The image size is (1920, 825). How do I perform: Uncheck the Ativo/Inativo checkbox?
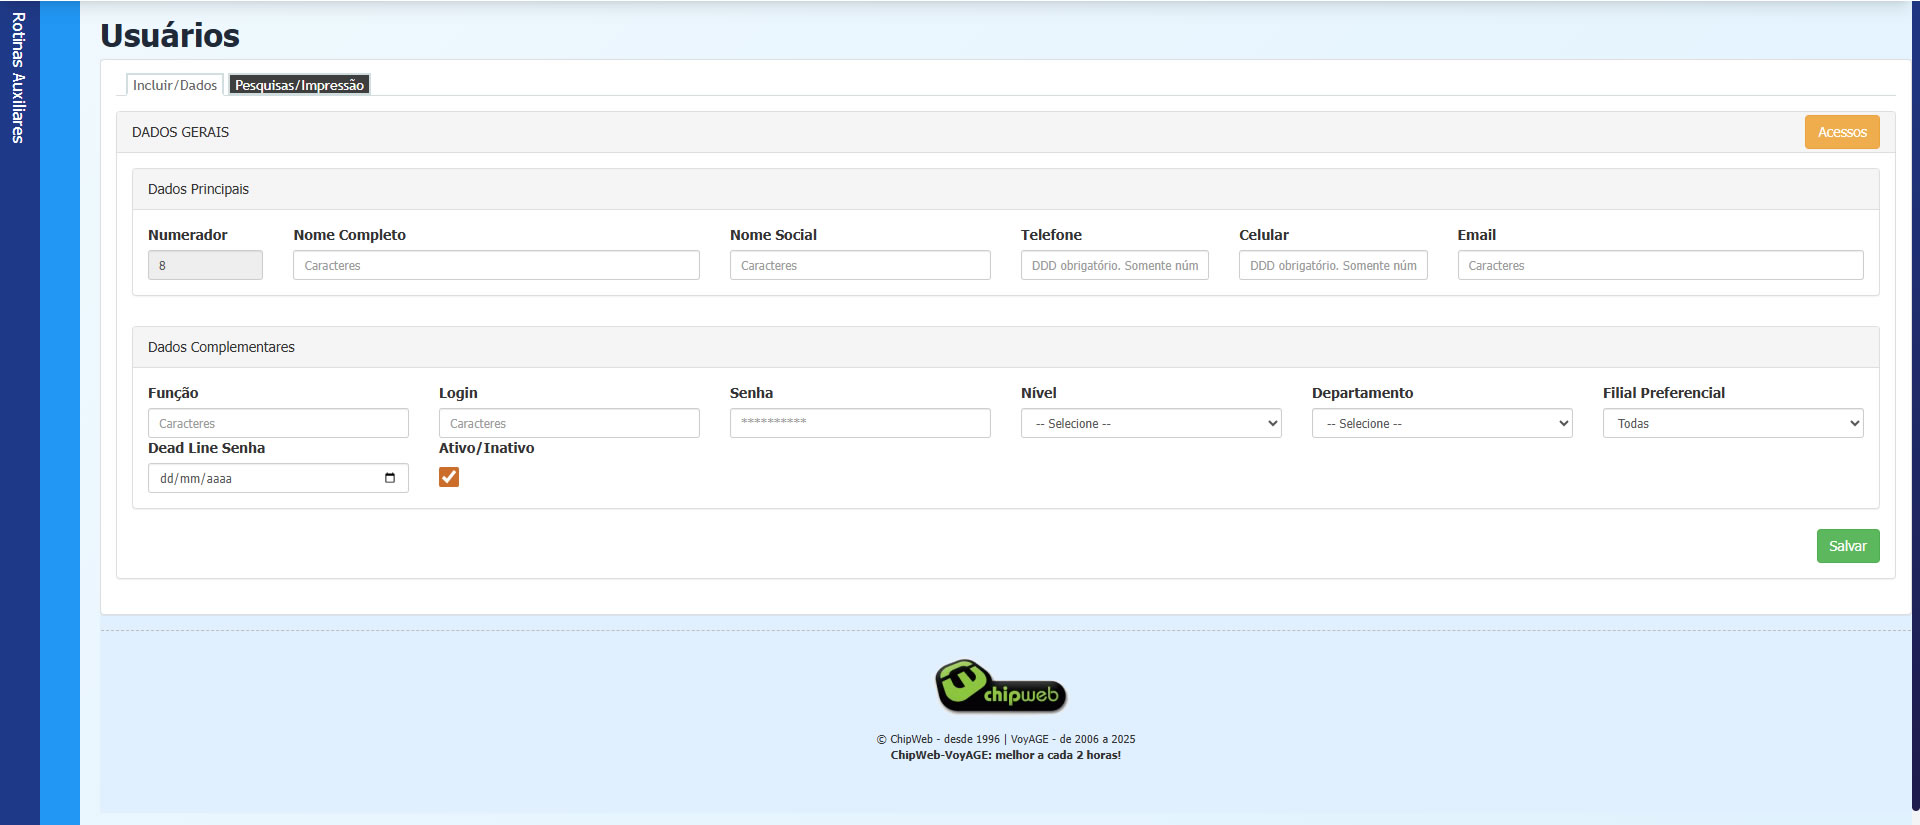pos(449,477)
